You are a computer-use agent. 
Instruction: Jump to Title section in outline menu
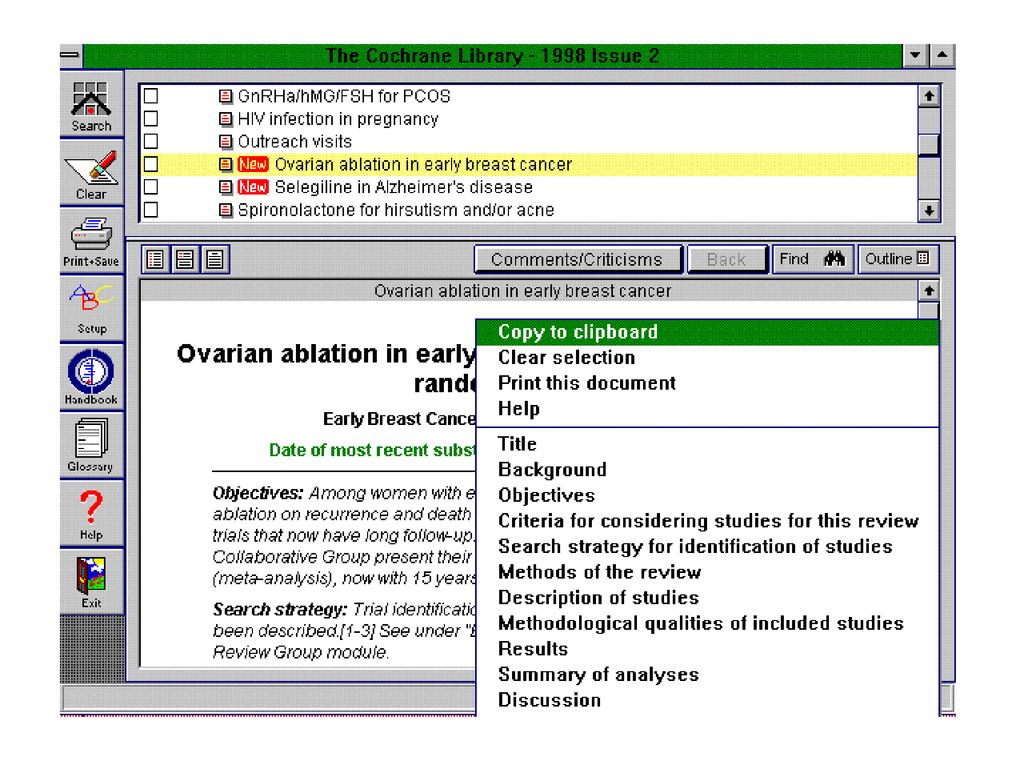click(x=707, y=444)
